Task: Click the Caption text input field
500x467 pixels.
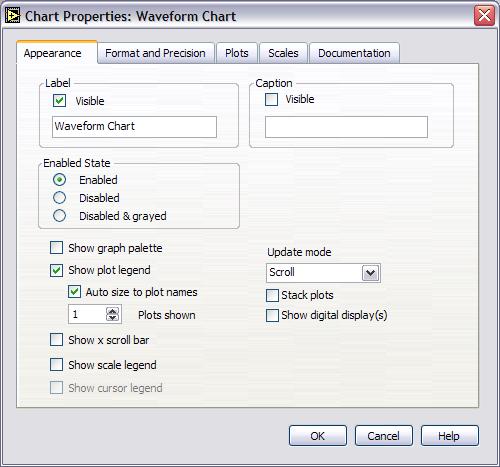Action: pos(346,127)
